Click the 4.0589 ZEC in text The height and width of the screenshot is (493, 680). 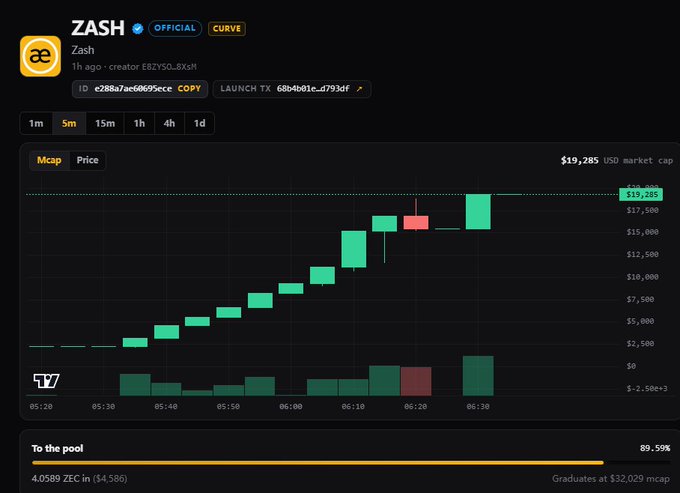tap(61, 479)
